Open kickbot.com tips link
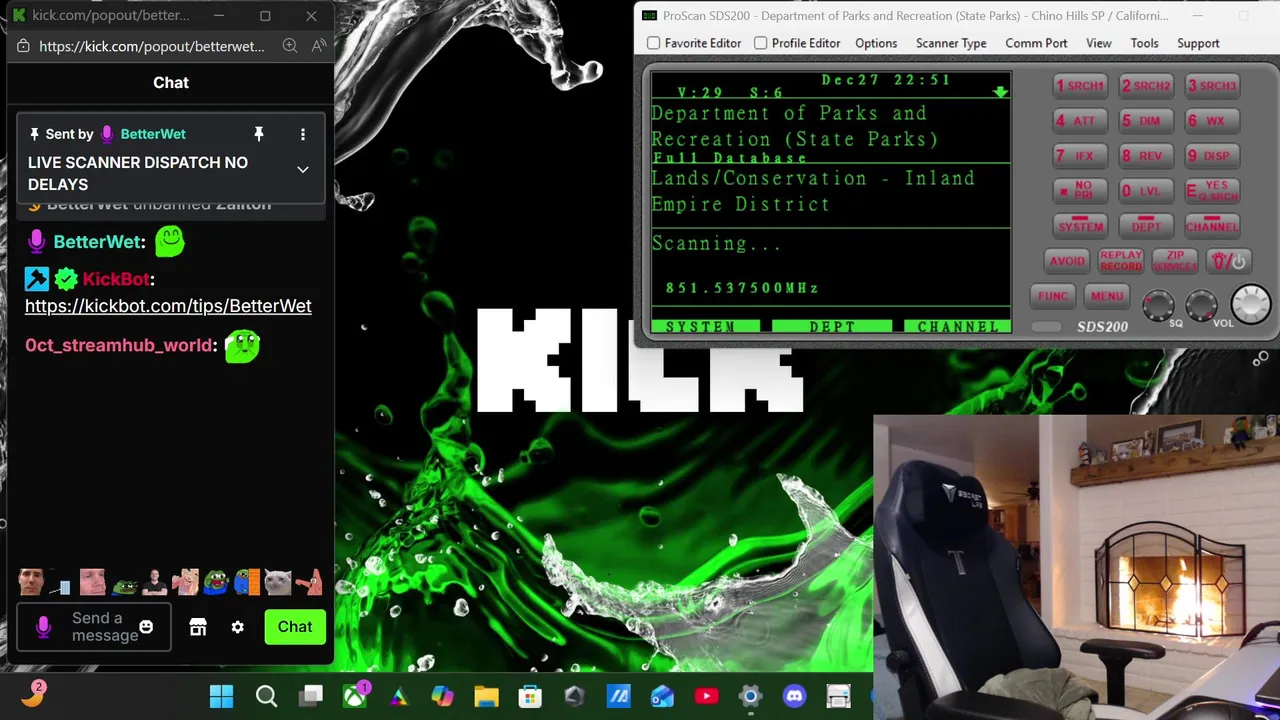 point(168,306)
